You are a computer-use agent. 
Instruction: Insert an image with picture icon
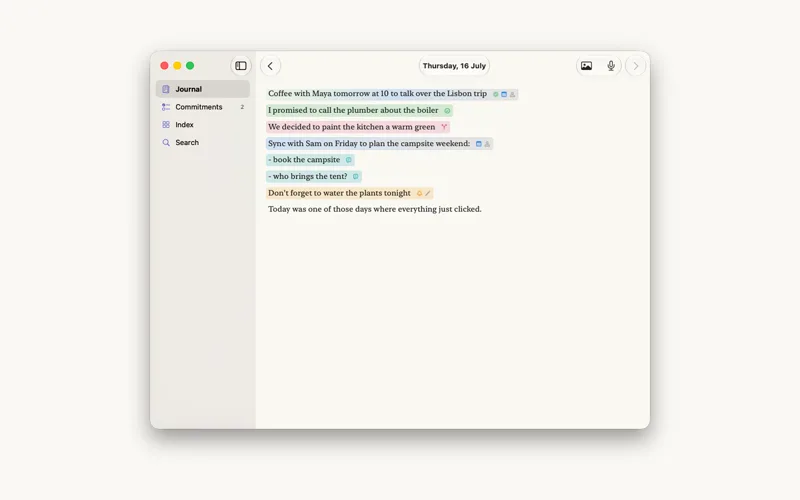587,66
